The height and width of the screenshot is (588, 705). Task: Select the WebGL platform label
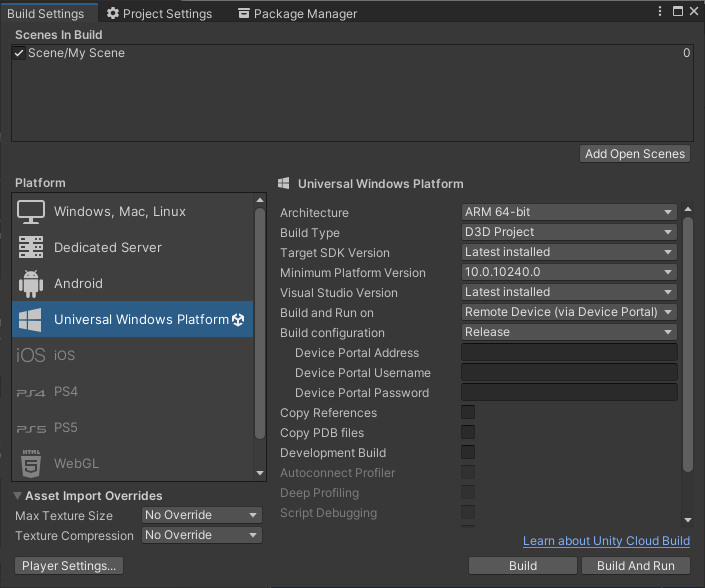[76, 463]
